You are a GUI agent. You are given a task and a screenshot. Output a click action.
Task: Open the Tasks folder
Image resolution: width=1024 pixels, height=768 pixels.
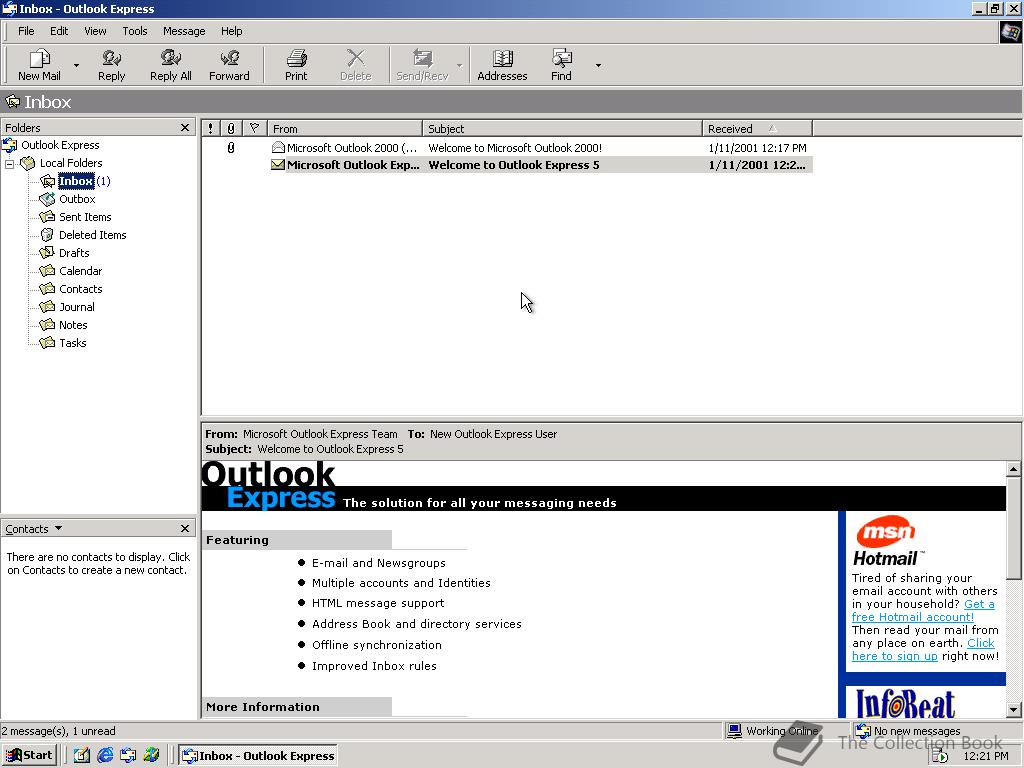72,343
